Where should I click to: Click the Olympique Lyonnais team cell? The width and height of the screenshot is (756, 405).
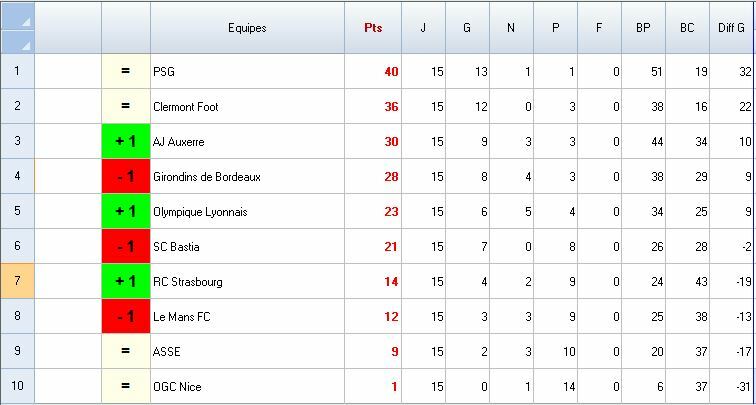247,212
